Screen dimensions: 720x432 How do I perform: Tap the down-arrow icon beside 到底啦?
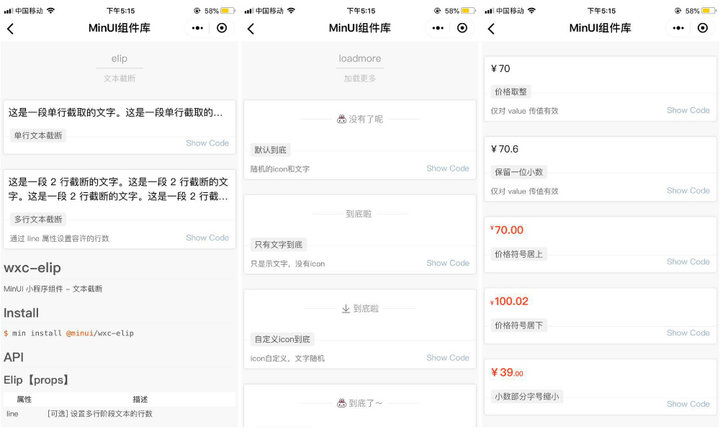pyautogui.click(x=346, y=309)
